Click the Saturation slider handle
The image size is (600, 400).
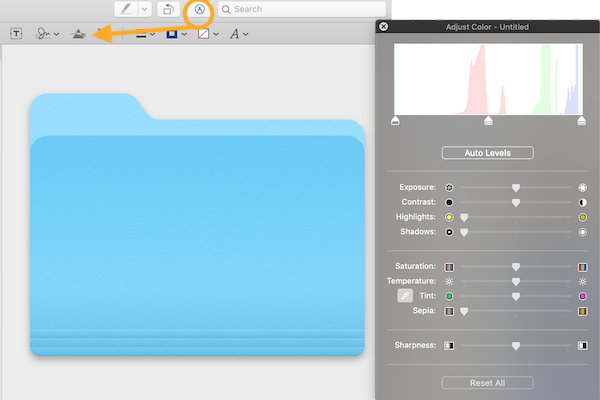(516, 267)
